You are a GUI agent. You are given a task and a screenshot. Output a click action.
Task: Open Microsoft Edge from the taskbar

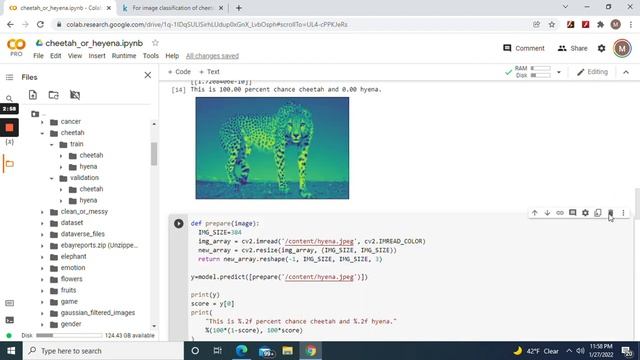click(242, 351)
